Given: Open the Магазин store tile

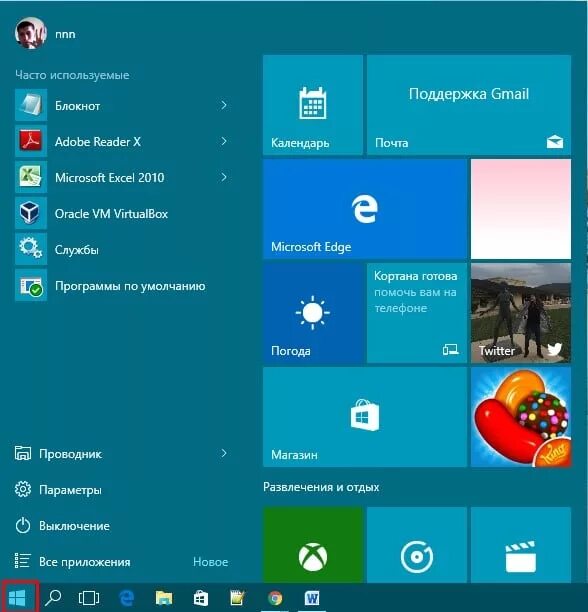Looking at the screenshot, I should point(365,417).
